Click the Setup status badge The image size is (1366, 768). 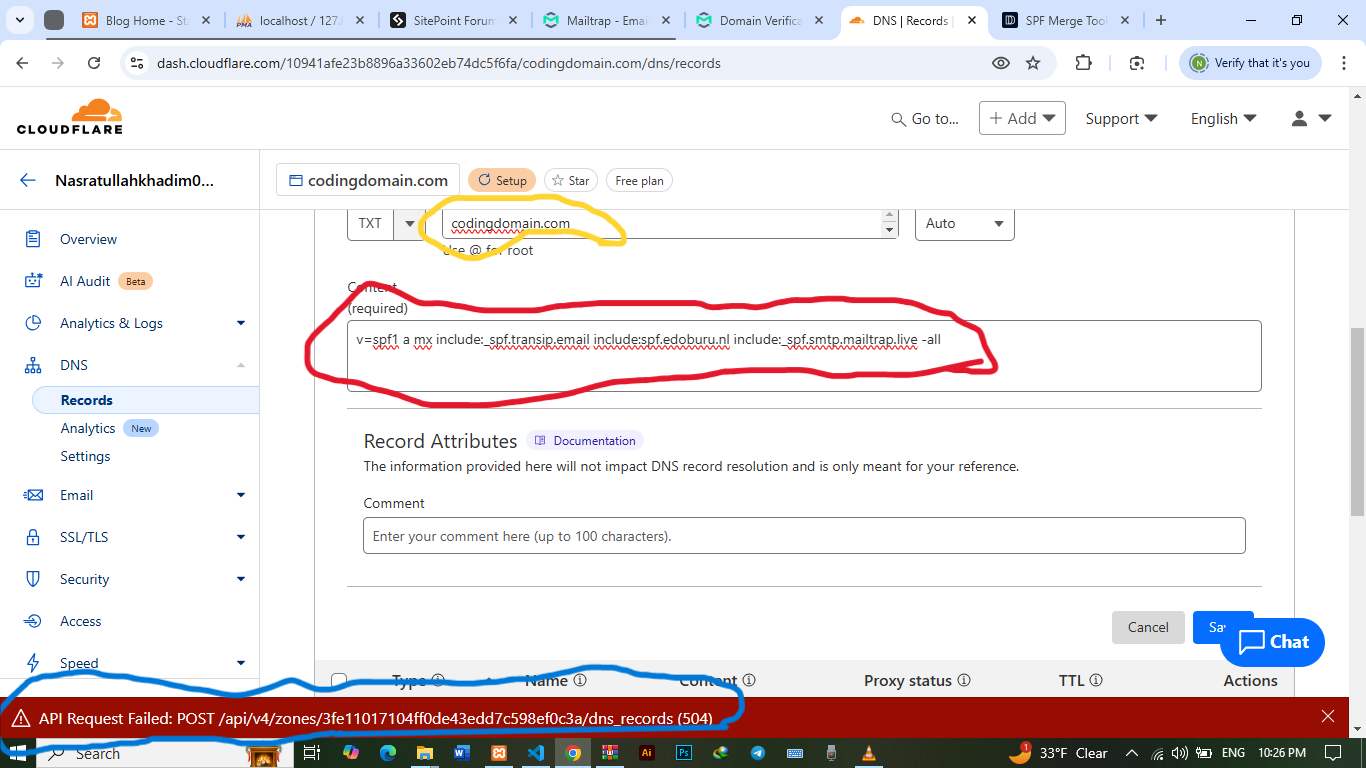[502, 180]
